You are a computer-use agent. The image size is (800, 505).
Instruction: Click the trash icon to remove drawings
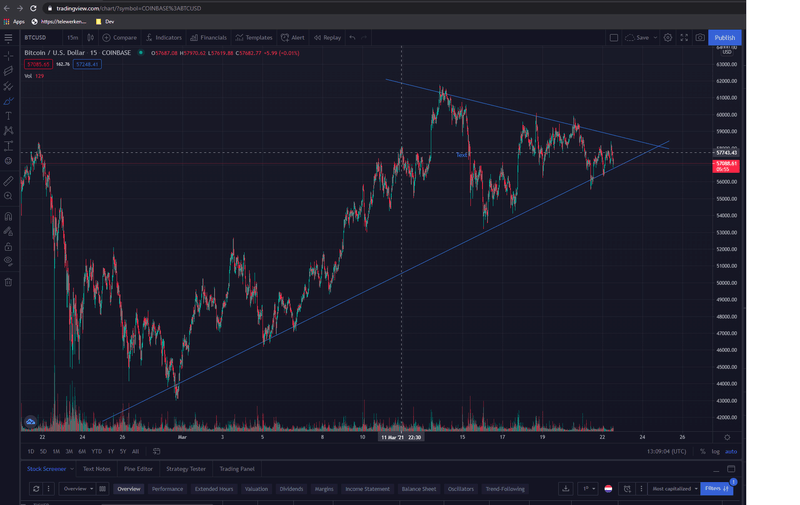coord(8,282)
